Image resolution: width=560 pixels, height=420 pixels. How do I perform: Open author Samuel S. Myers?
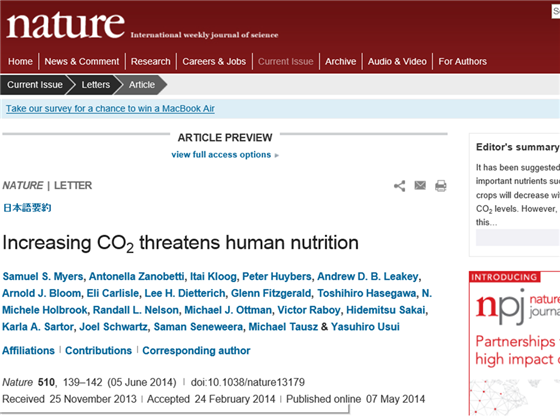coord(43,276)
